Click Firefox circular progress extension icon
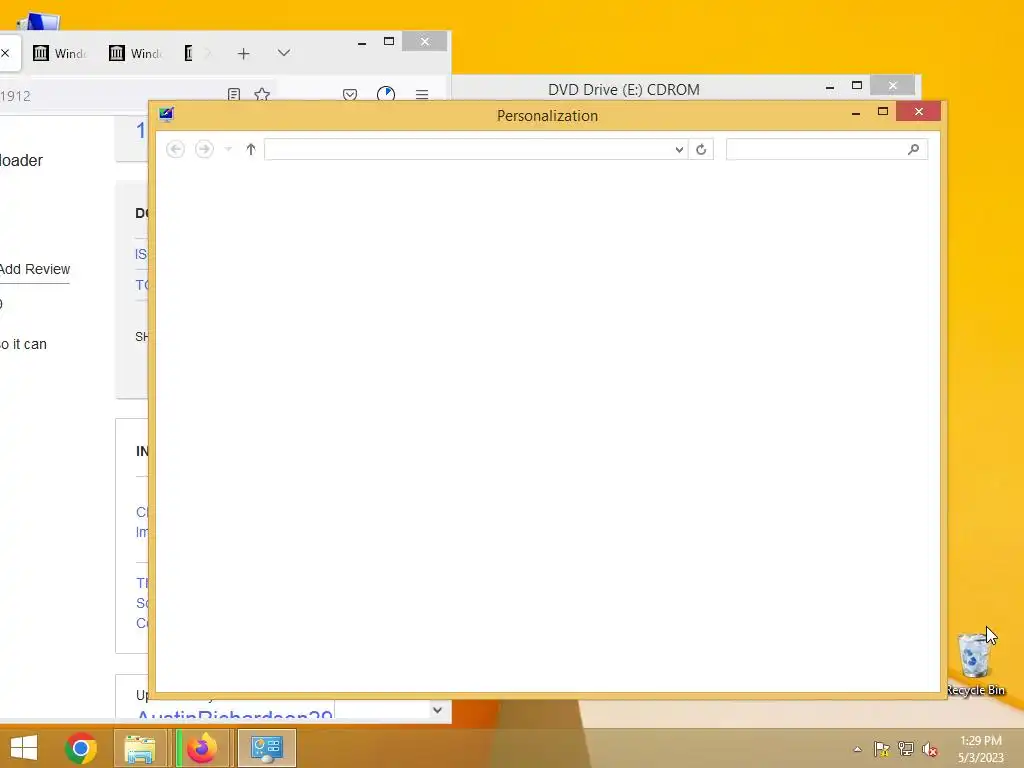Image resolution: width=1024 pixels, height=768 pixels. click(386, 95)
